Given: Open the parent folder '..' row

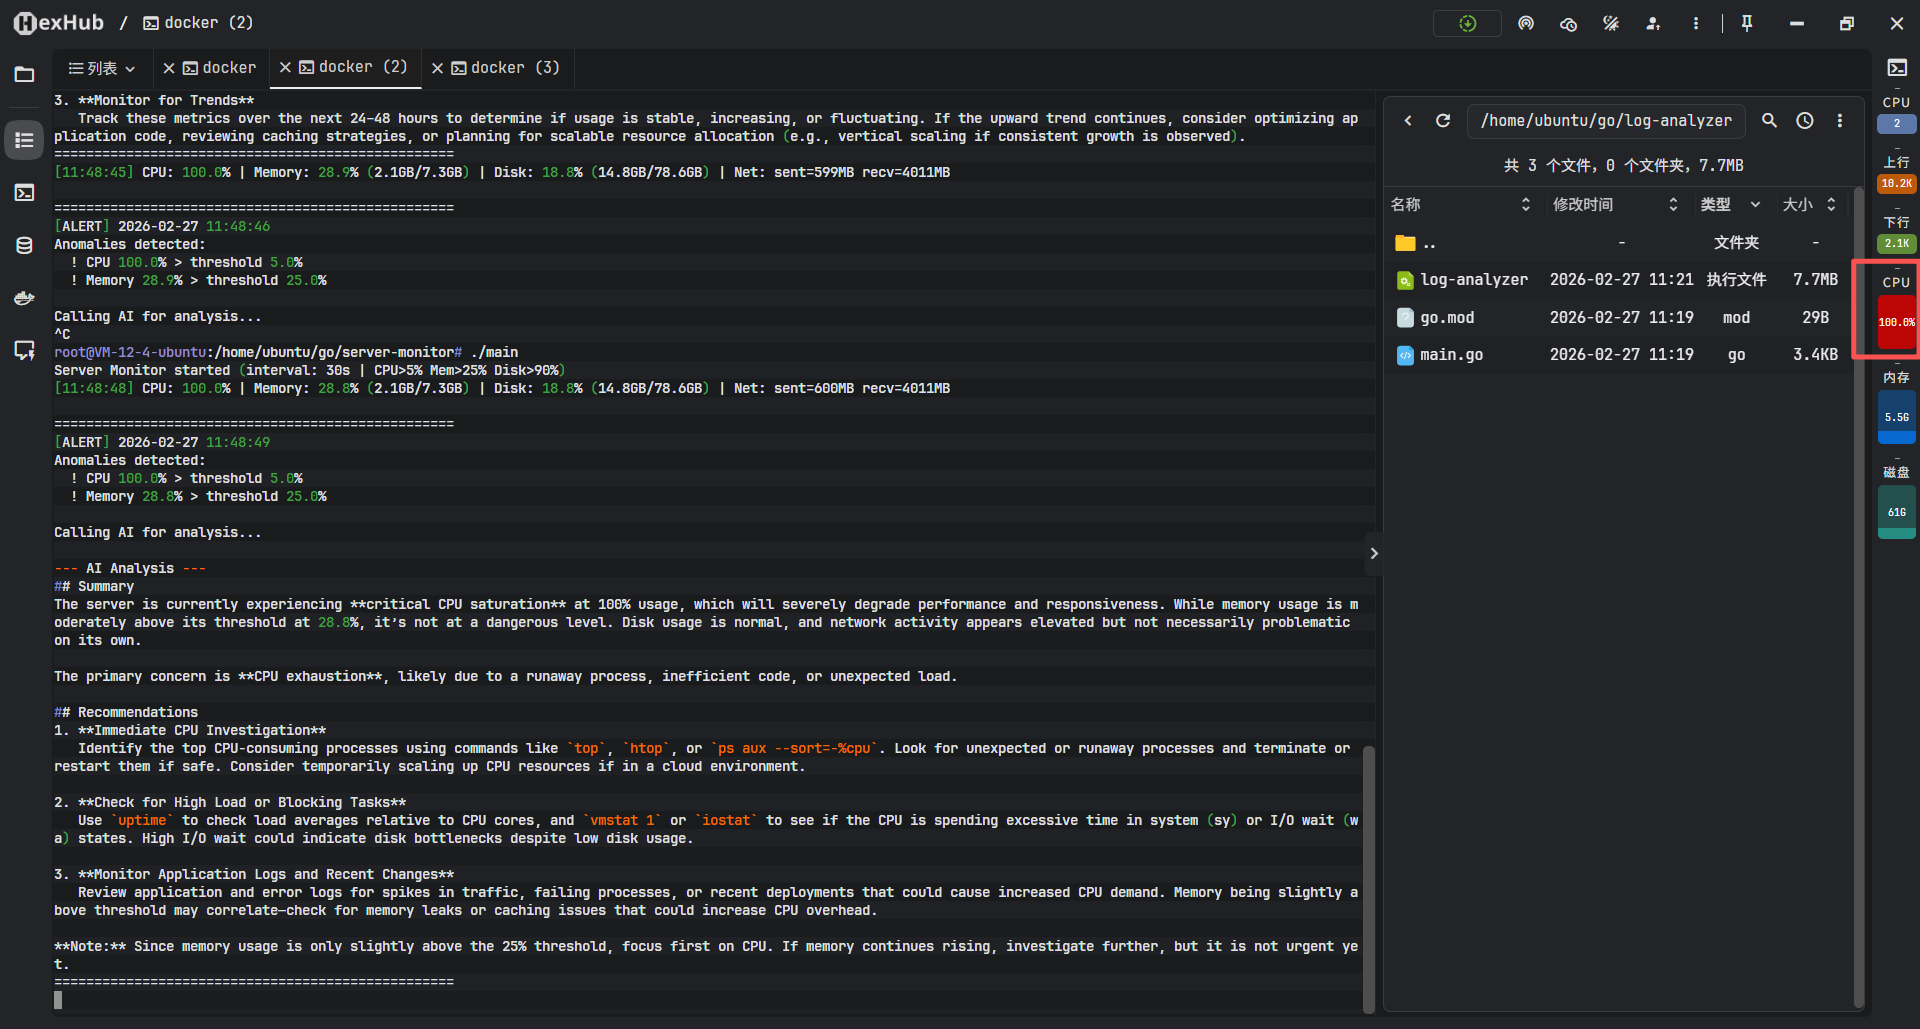Looking at the screenshot, I should (x=1618, y=243).
